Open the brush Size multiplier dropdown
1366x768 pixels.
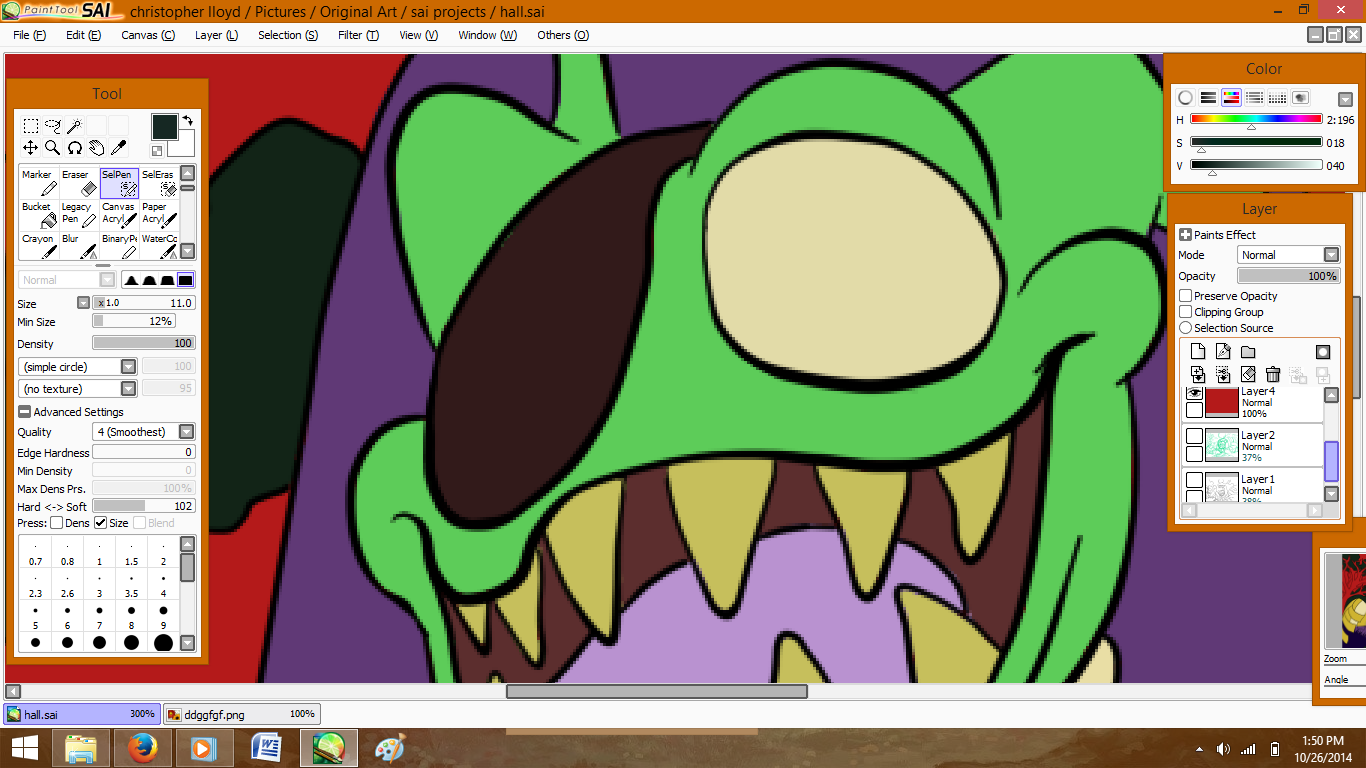pyautogui.click(x=84, y=303)
